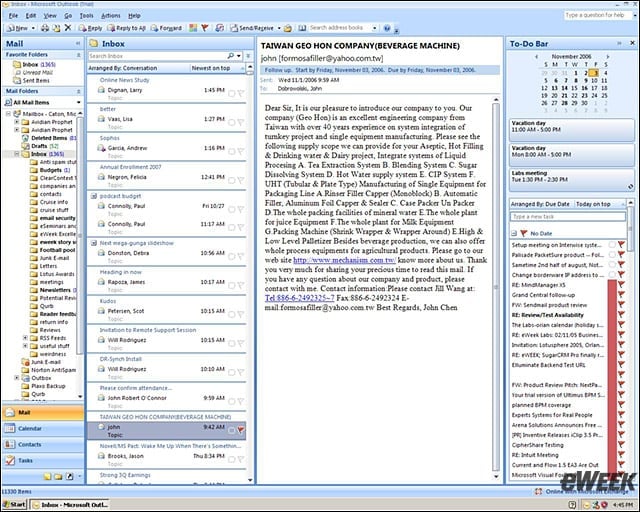640x512 pixels.
Task: Click the flag next to RE: MindManager X5
Action: 621,285
